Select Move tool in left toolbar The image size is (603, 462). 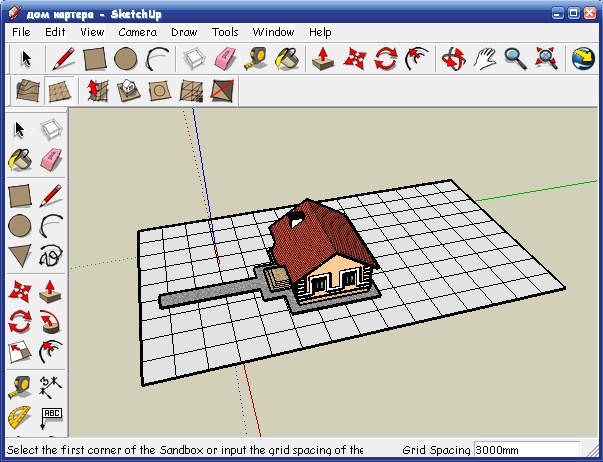point(20,291)
